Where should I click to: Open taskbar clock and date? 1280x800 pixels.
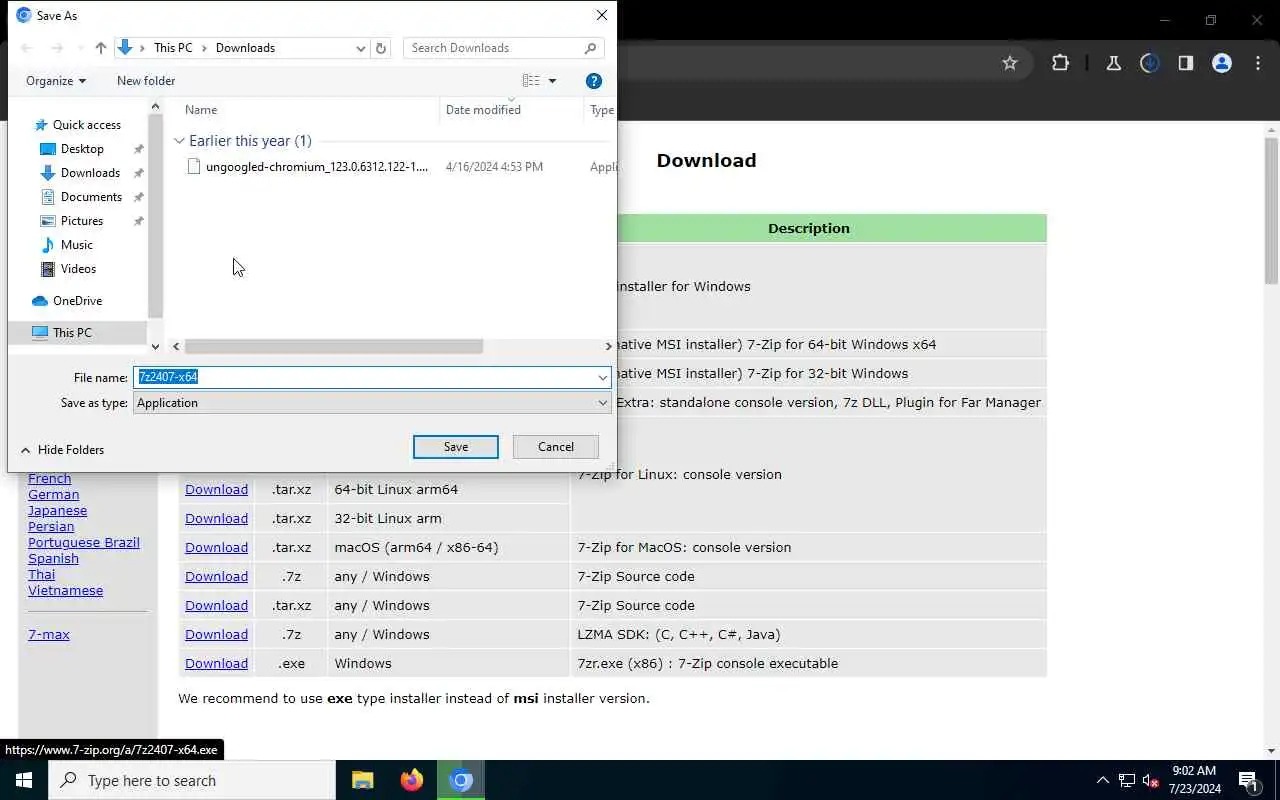click(1193, 780)
